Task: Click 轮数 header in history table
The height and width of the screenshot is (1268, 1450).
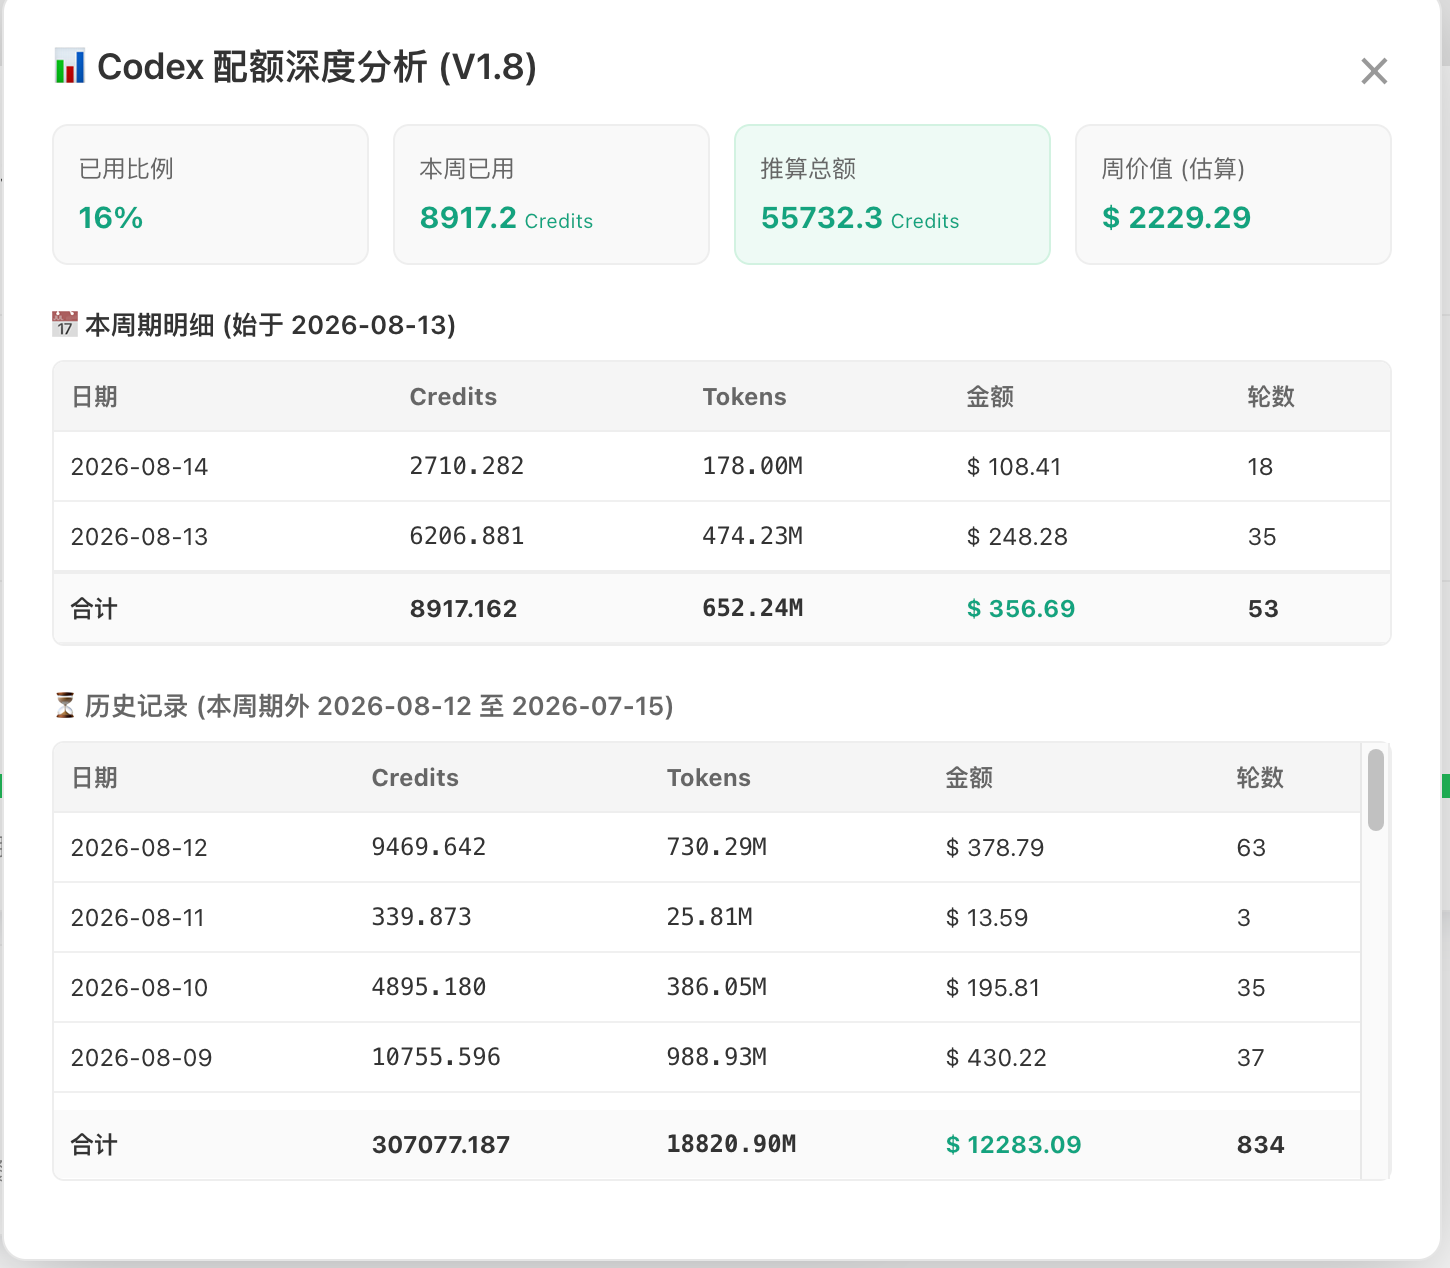Action: [x=1260, y=778]
